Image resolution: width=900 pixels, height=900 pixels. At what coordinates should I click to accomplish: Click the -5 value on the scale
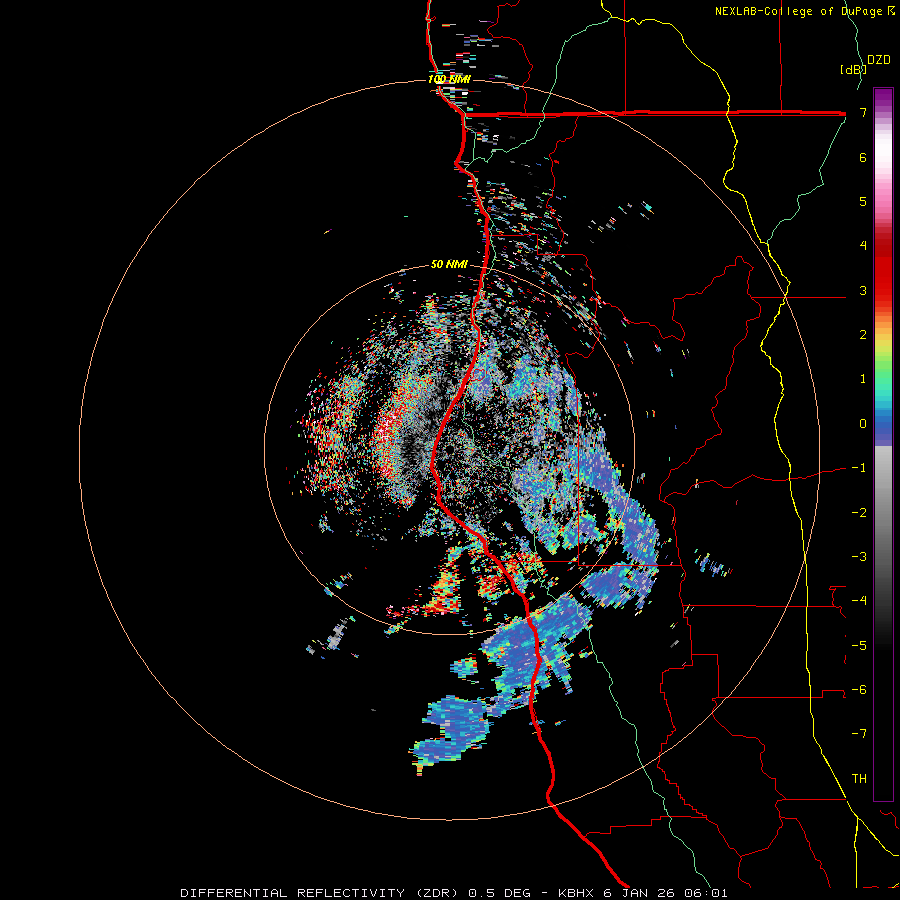(859, 645)
